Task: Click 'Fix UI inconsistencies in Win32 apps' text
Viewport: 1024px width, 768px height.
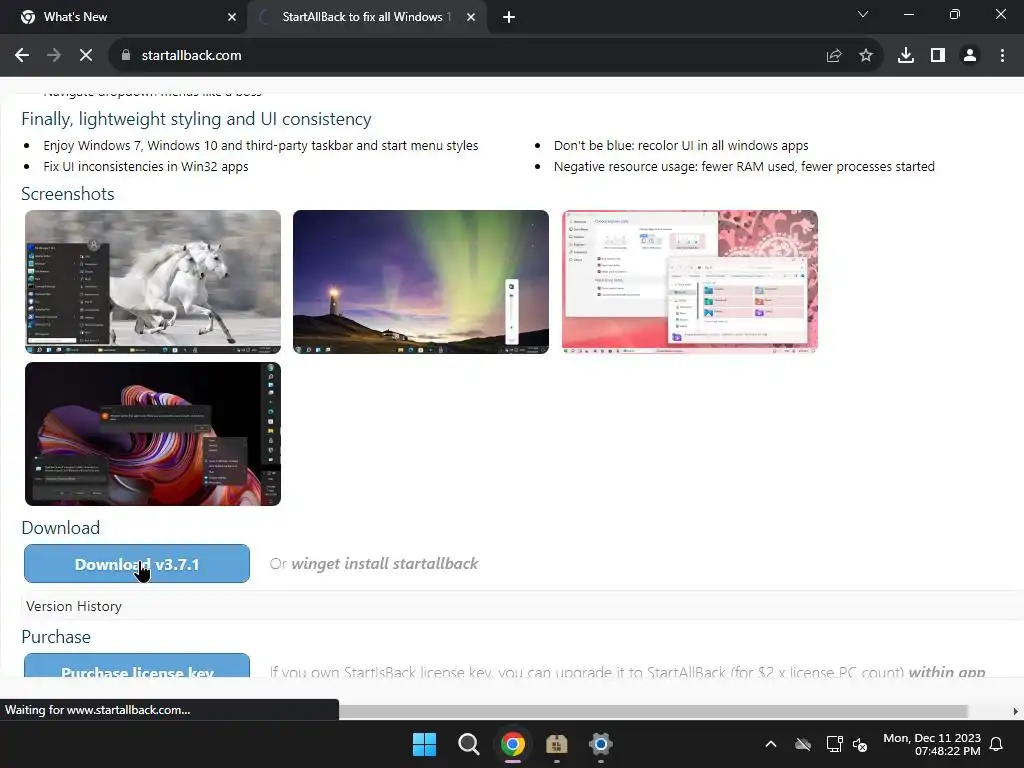Action: pos(146,167)
